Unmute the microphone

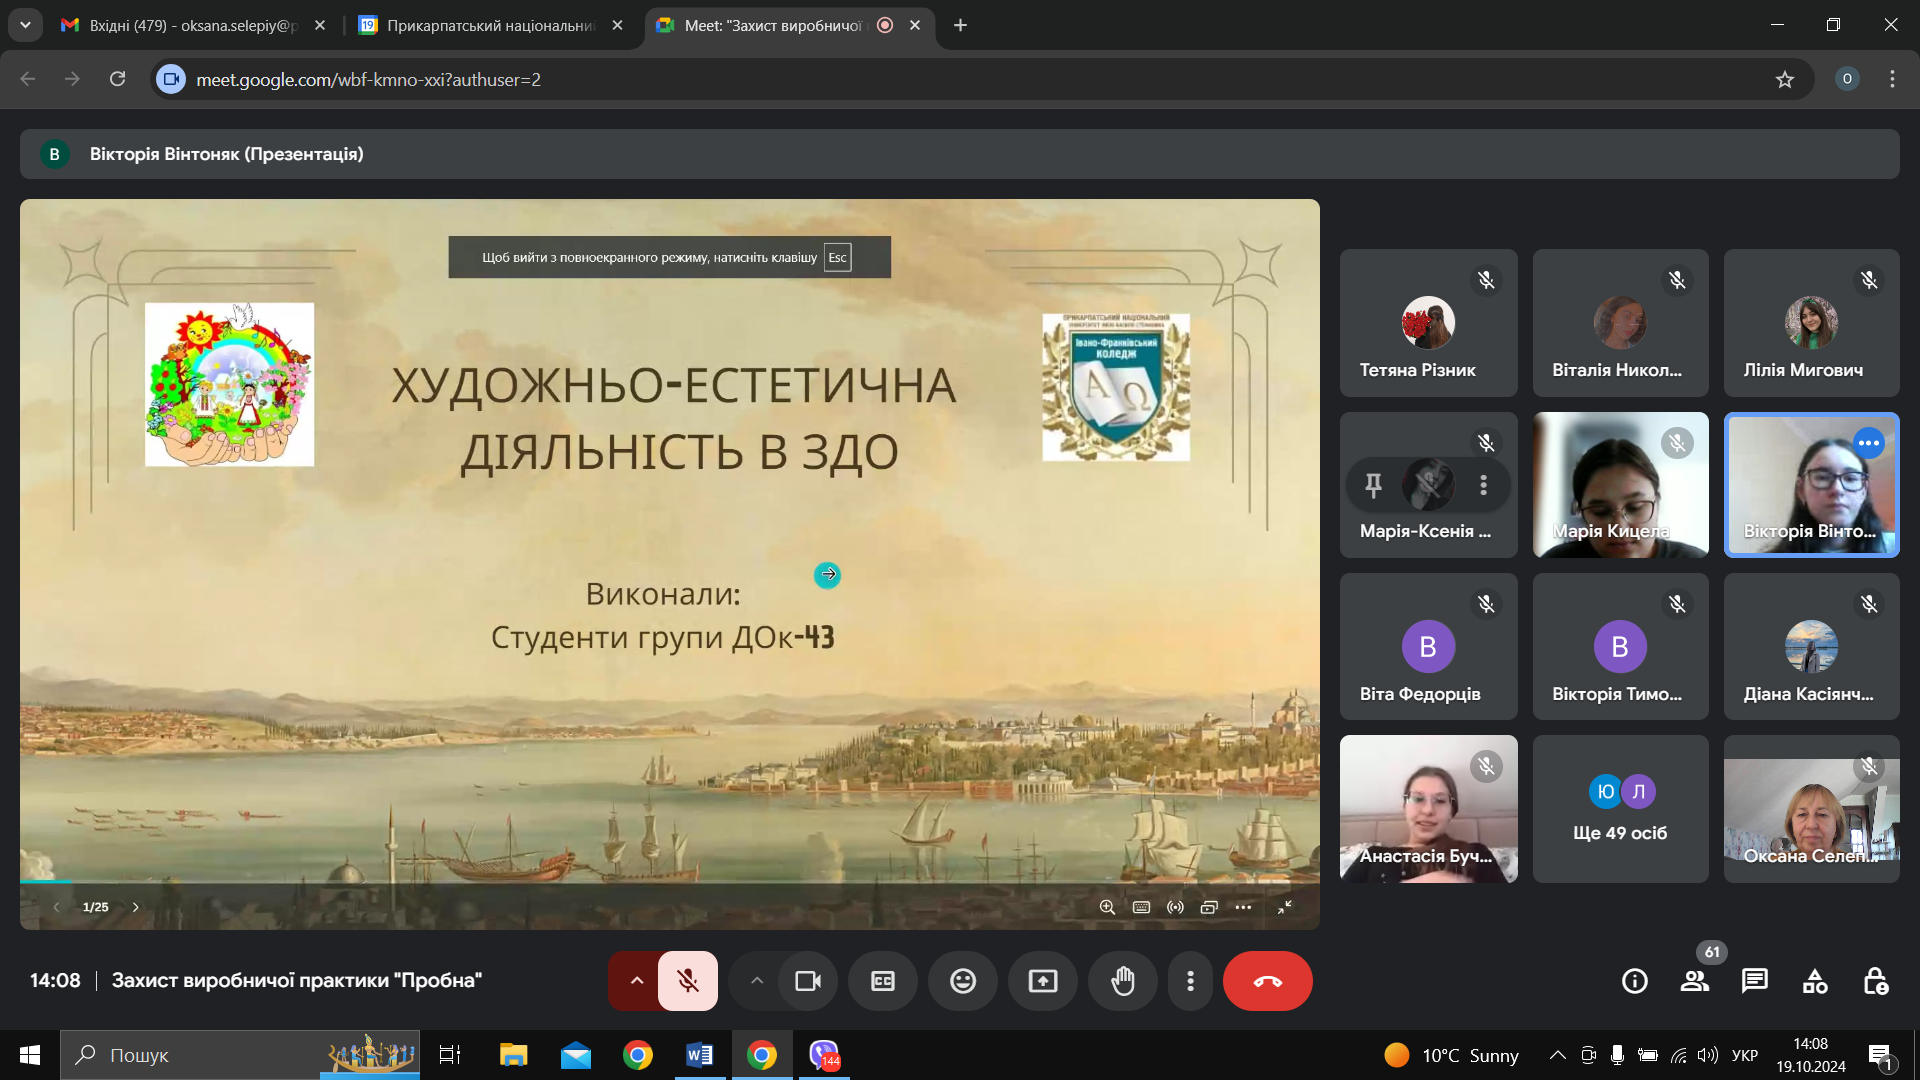(x=688, y=981)
